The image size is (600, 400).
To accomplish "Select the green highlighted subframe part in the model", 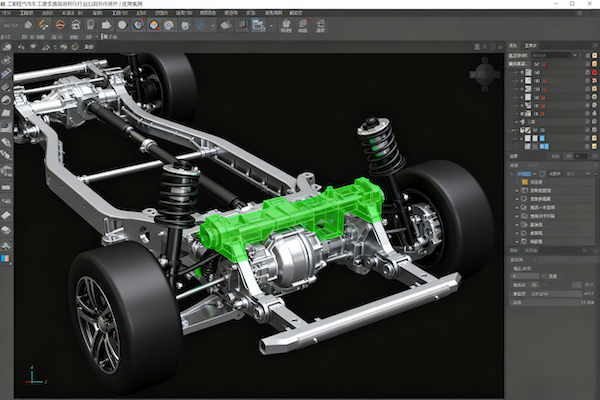I will pyautogui.click(x=290, y=215).
